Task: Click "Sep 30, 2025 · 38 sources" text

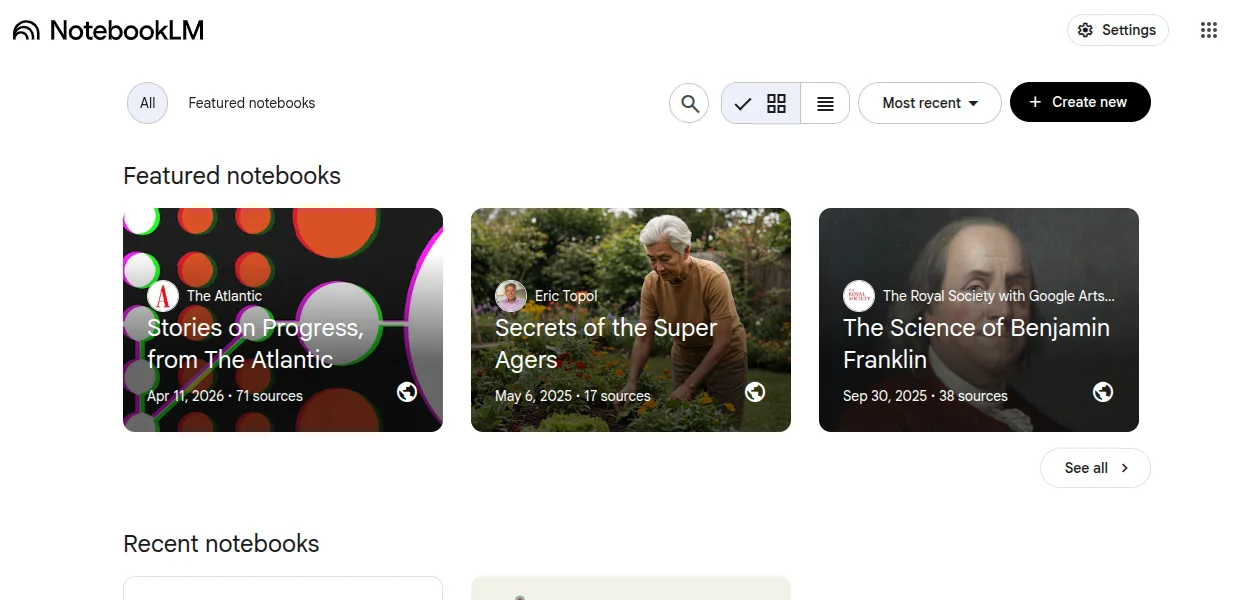Action: (x=925, y=396)
